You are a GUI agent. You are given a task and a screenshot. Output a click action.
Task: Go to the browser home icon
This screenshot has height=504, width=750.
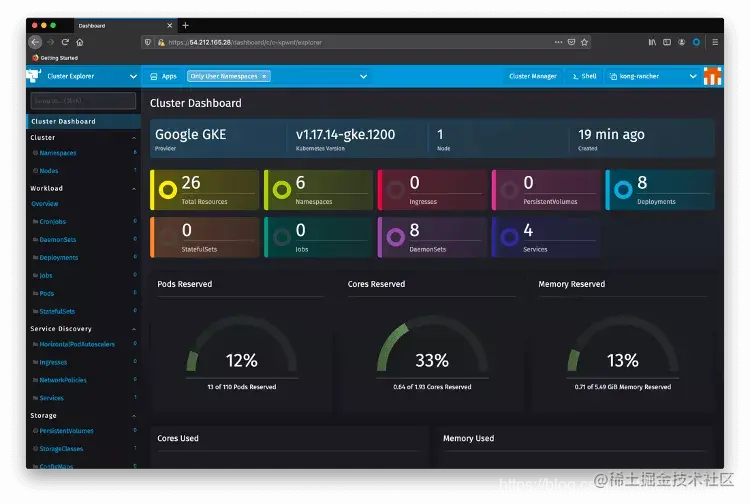pyautogui.click(x=80, y=42)
